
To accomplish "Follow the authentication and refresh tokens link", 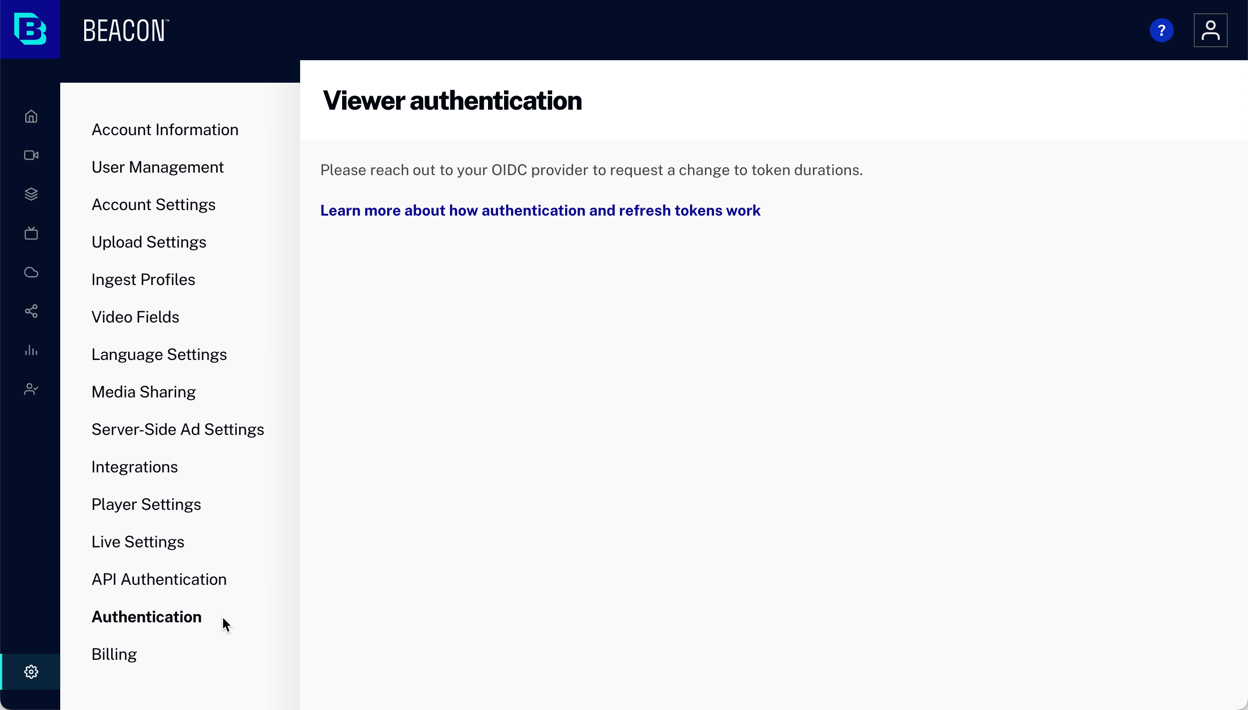I will tap(540, 211).
